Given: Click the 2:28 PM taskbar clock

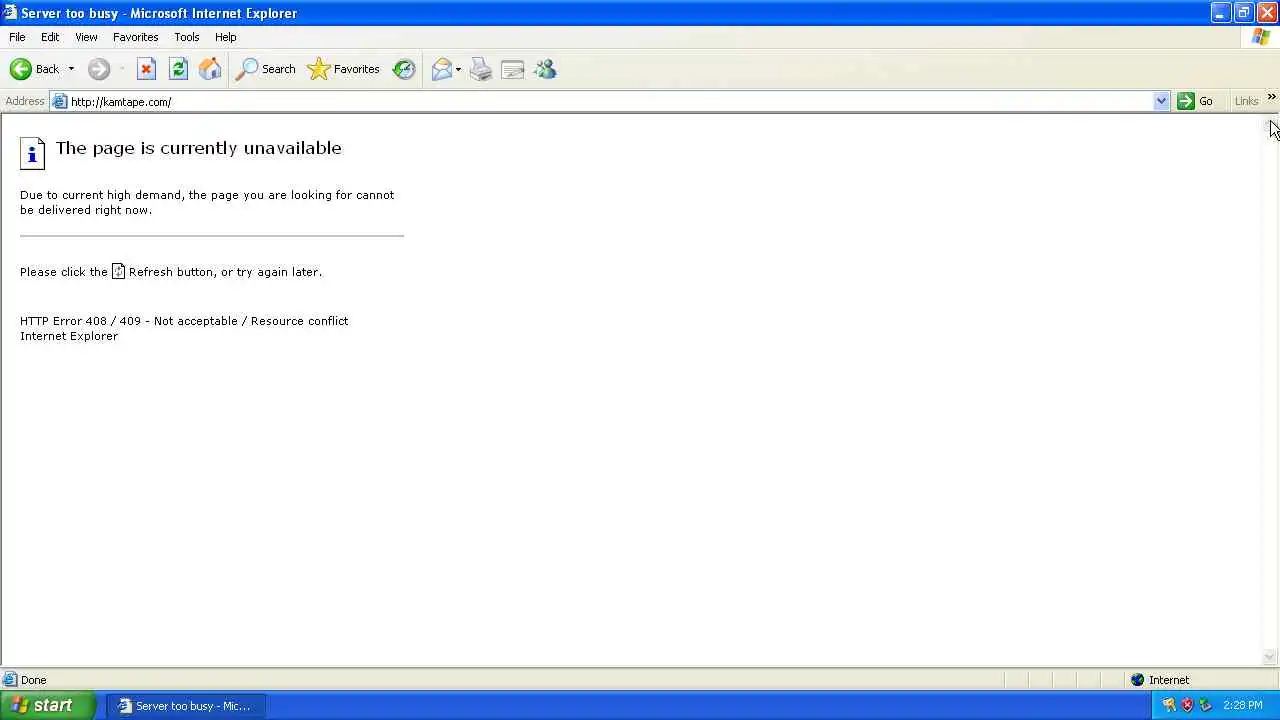Looking at the screenshot, I should pyautogui.click(x=1243, y=705).
